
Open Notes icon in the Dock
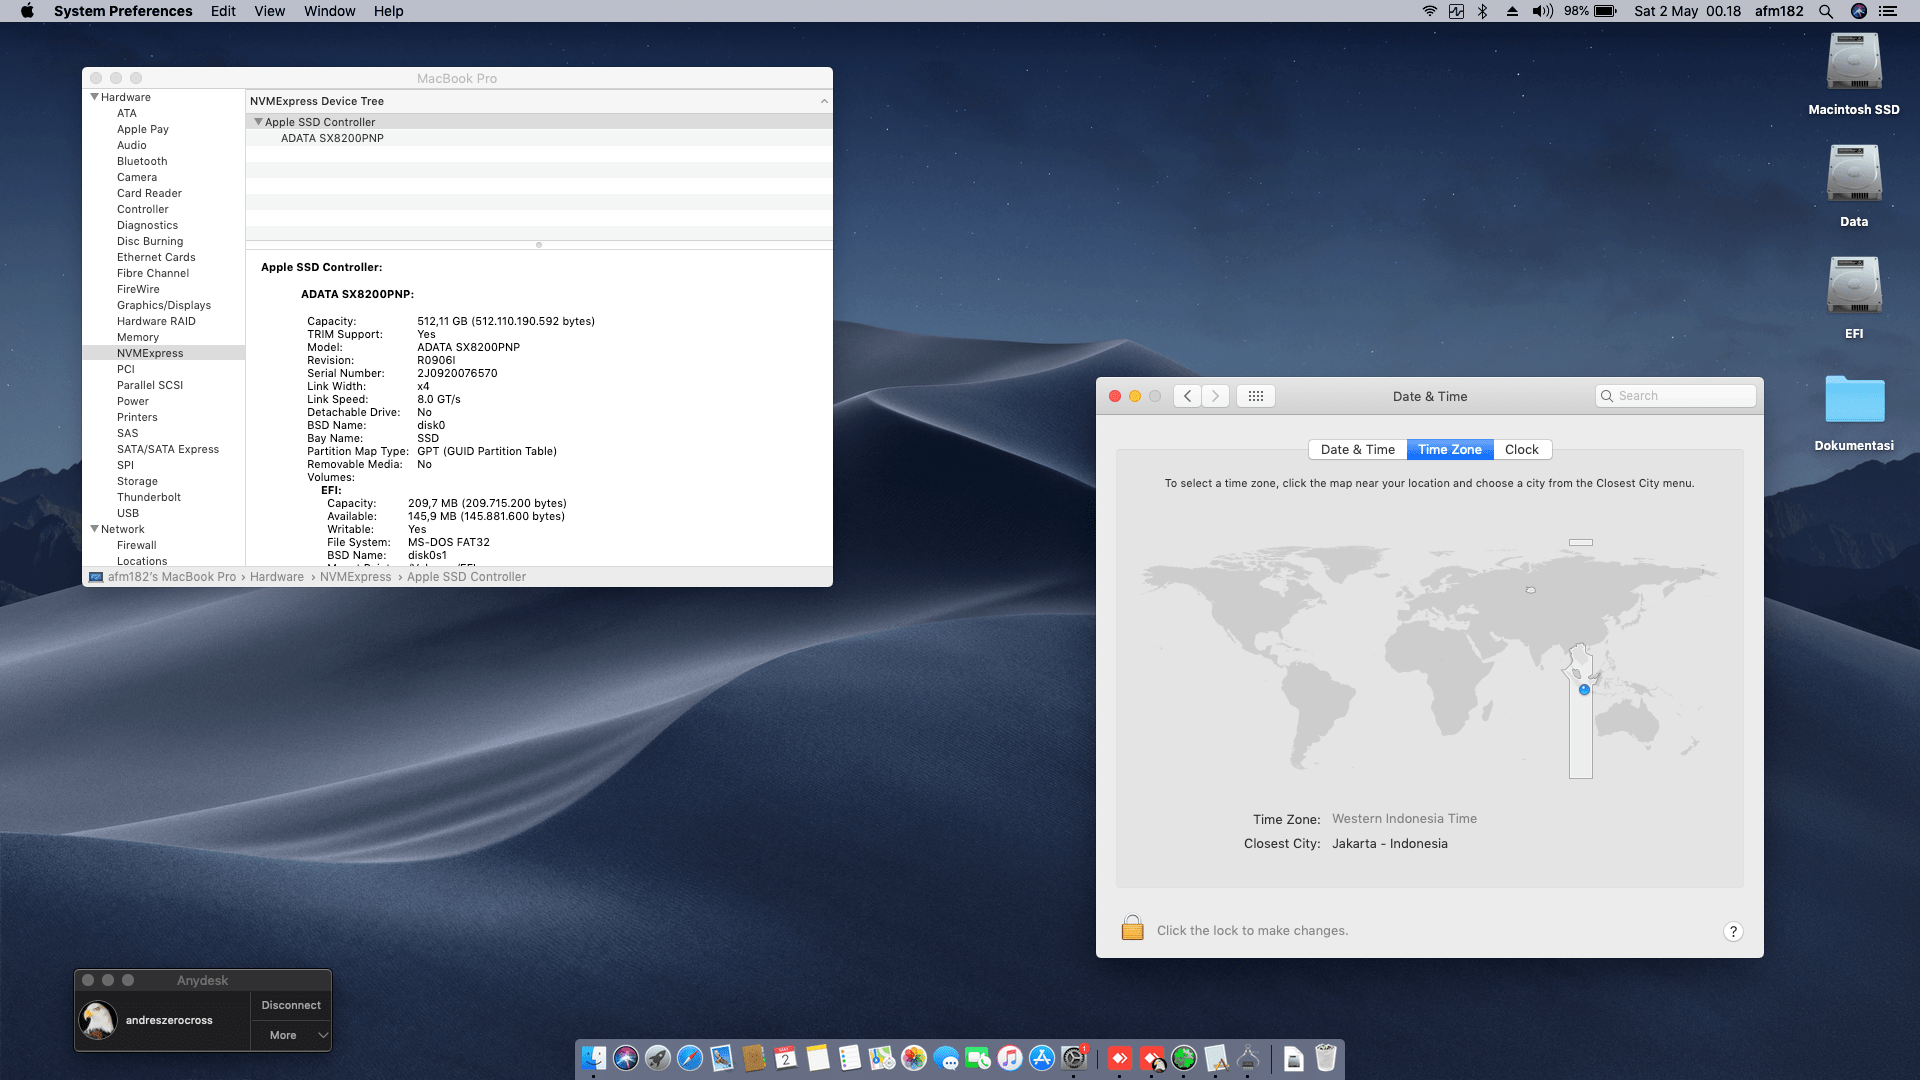tap(818, 1058)
